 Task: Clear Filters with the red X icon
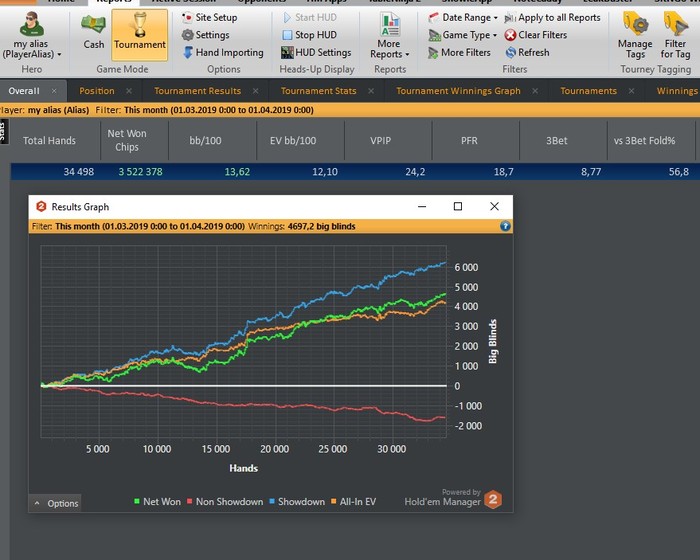pyautogui.click(x=536, y=35)
